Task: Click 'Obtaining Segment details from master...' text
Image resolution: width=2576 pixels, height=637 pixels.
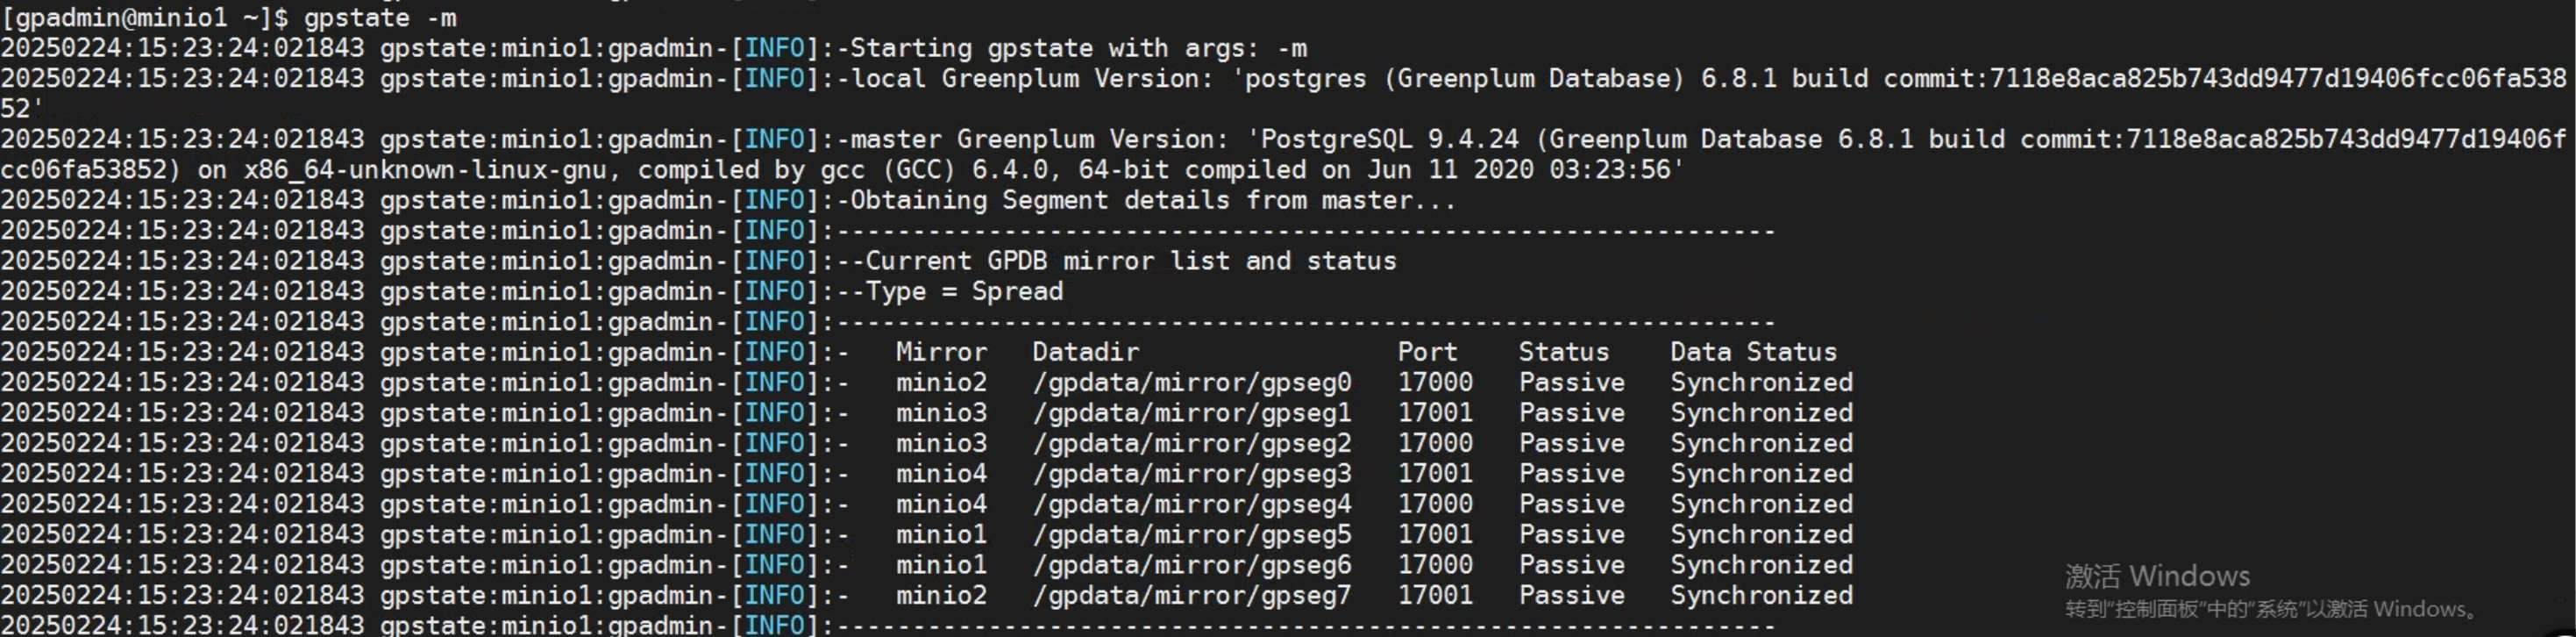Action: (1152, 200)
